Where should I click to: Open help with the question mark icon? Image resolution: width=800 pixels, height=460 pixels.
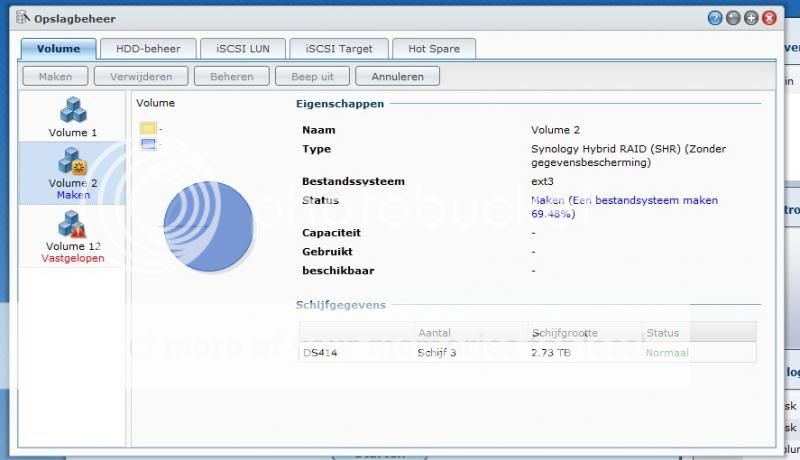coord(715,18)
